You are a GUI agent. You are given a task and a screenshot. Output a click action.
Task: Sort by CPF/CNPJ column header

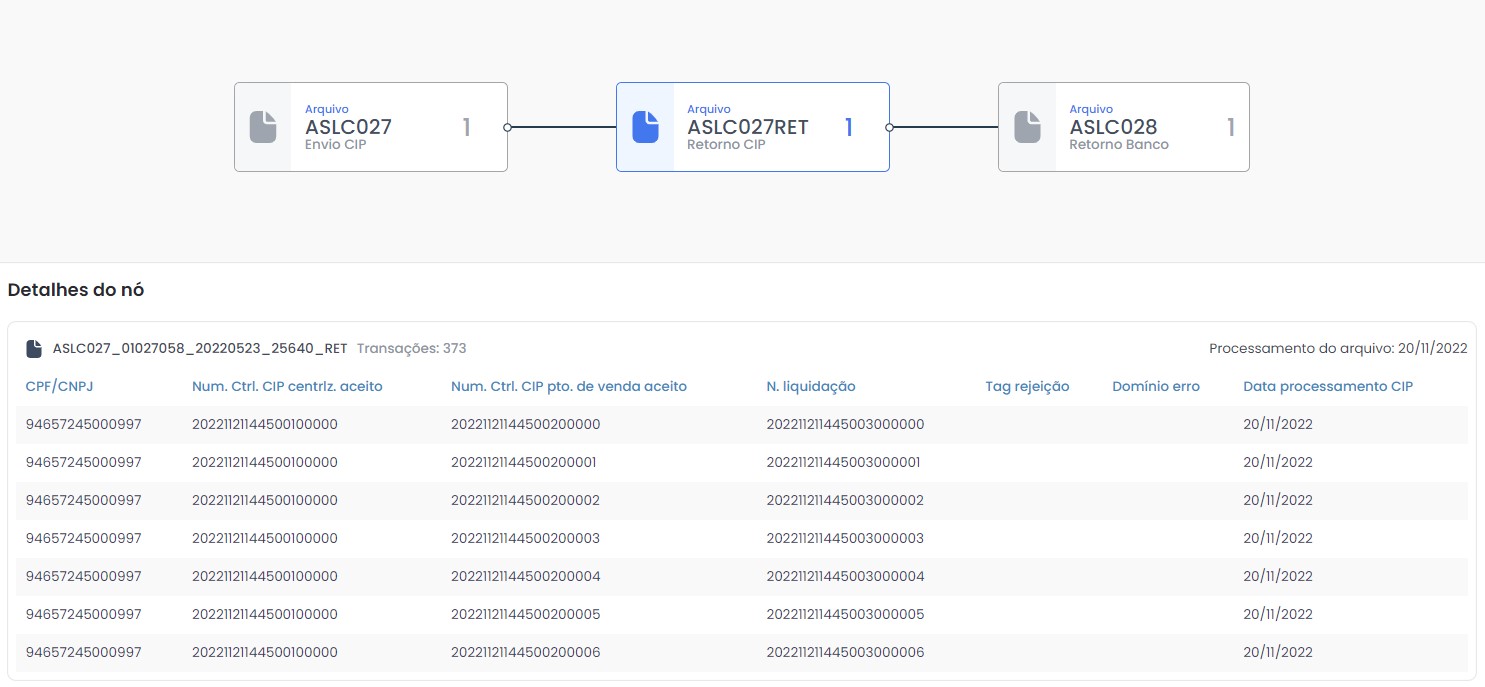click(x=59, y=386)
